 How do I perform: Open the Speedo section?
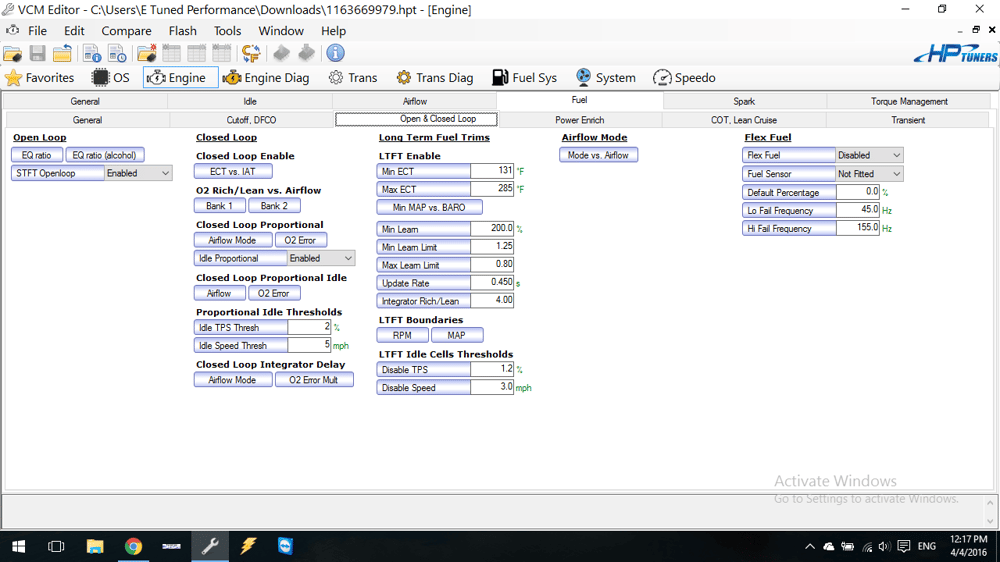coord(684,78)
